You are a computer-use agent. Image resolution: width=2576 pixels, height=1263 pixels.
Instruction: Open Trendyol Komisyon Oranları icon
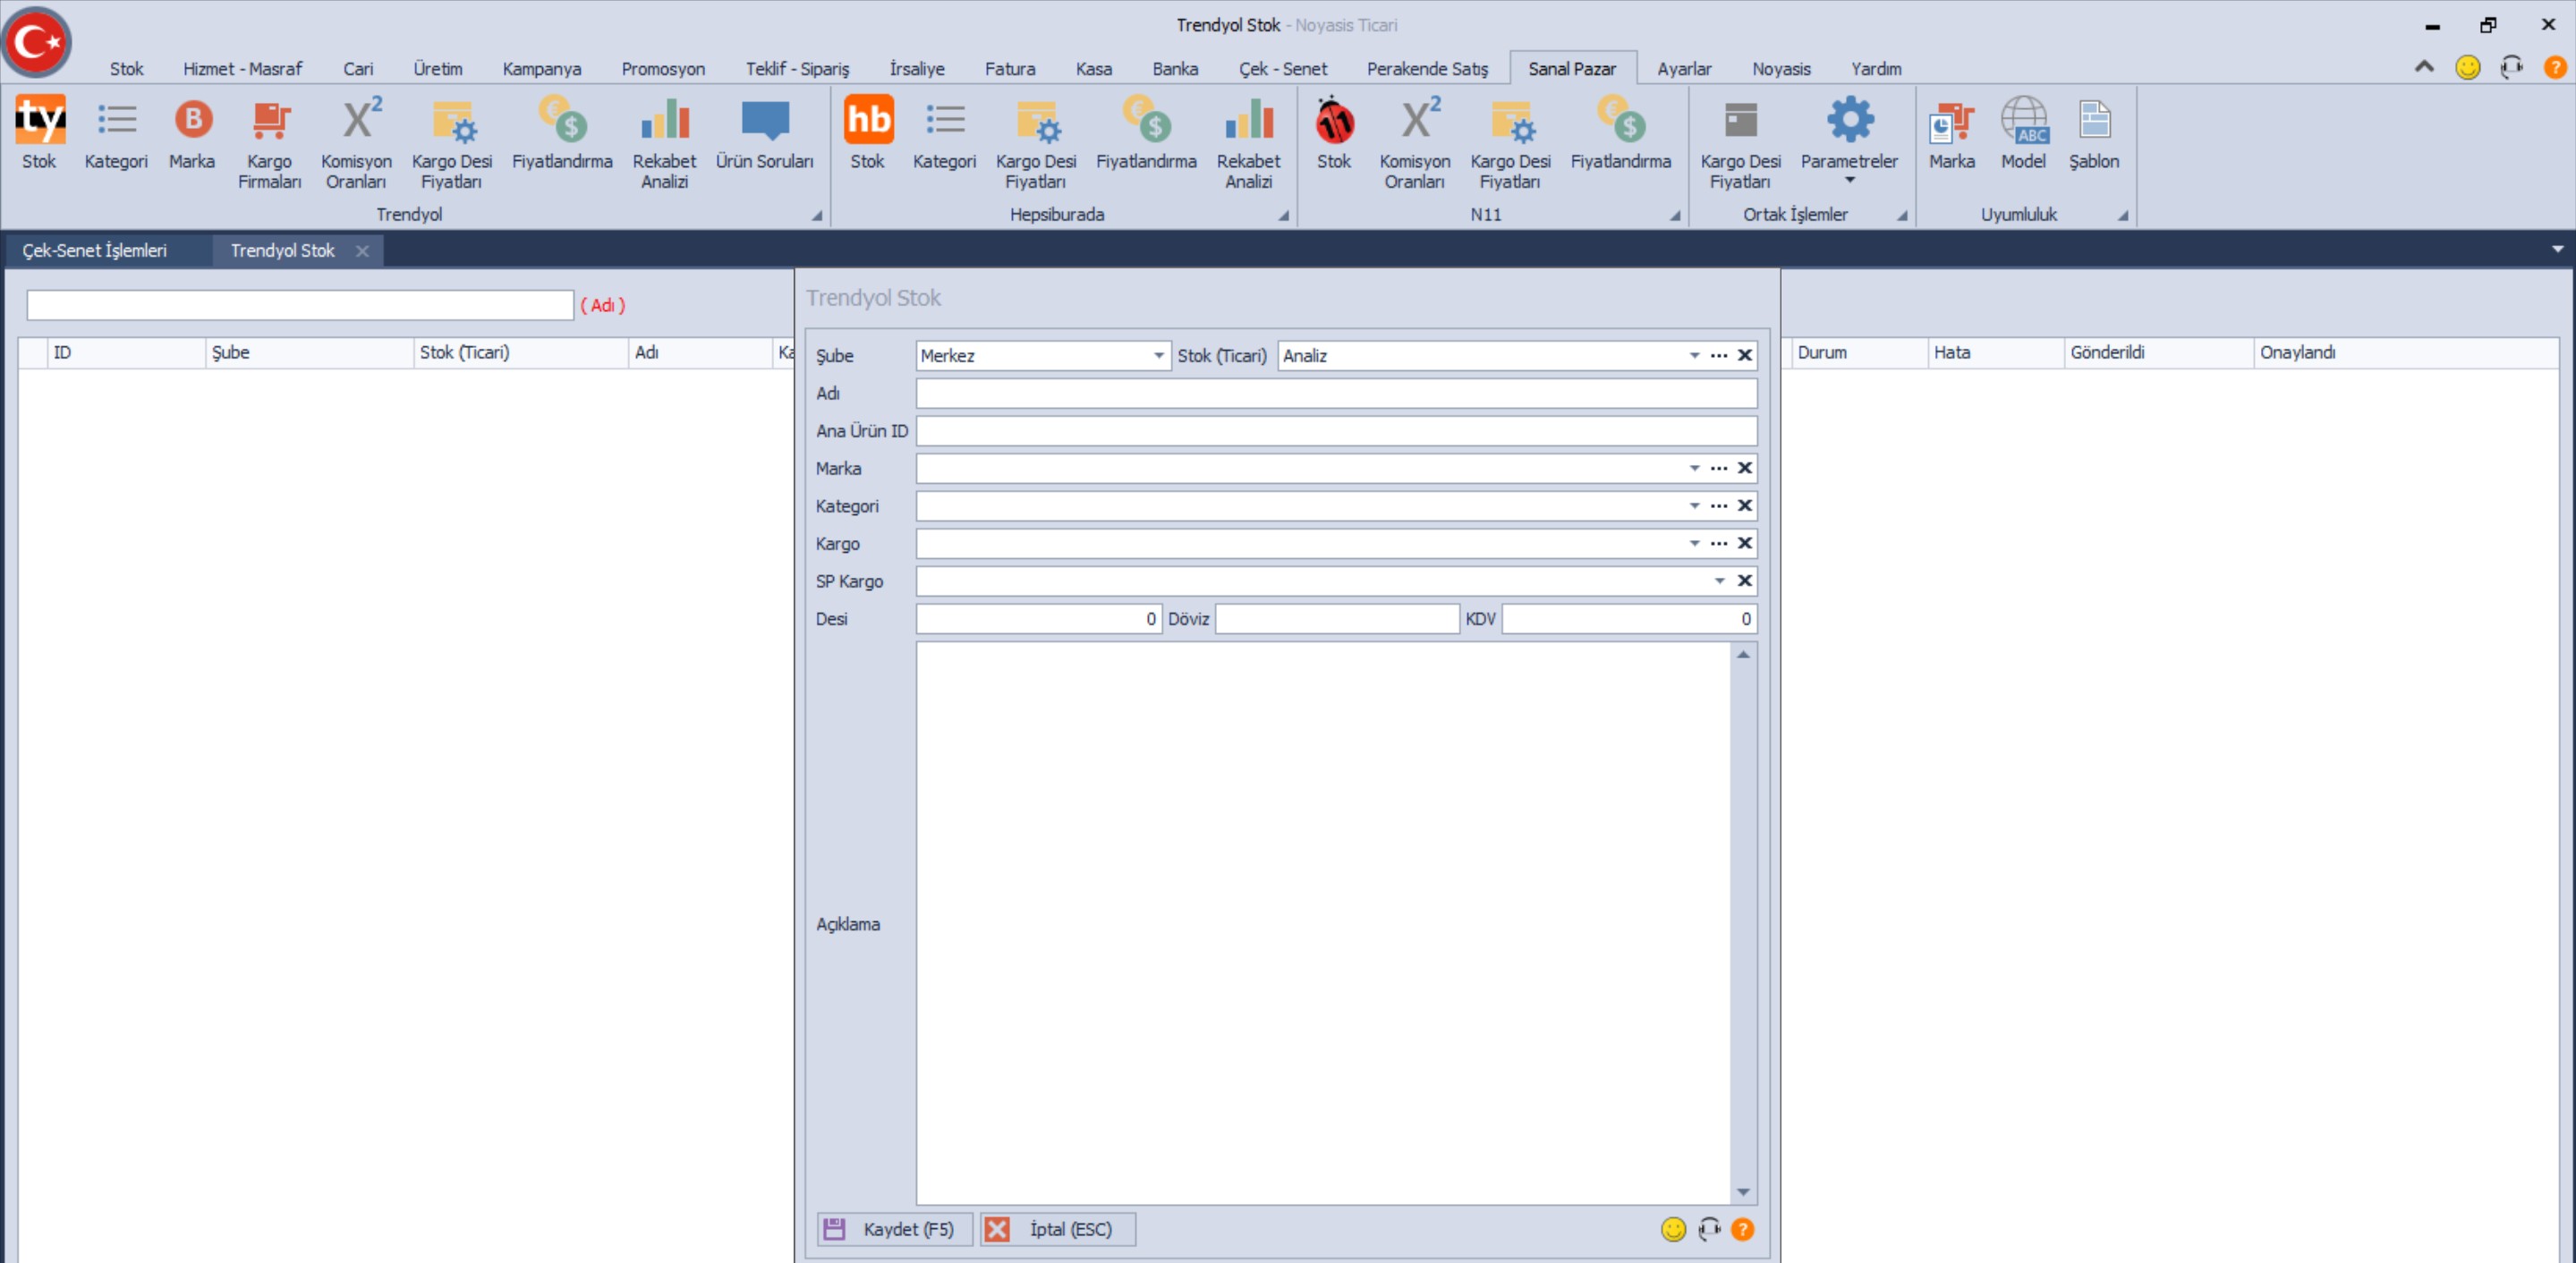356,143
